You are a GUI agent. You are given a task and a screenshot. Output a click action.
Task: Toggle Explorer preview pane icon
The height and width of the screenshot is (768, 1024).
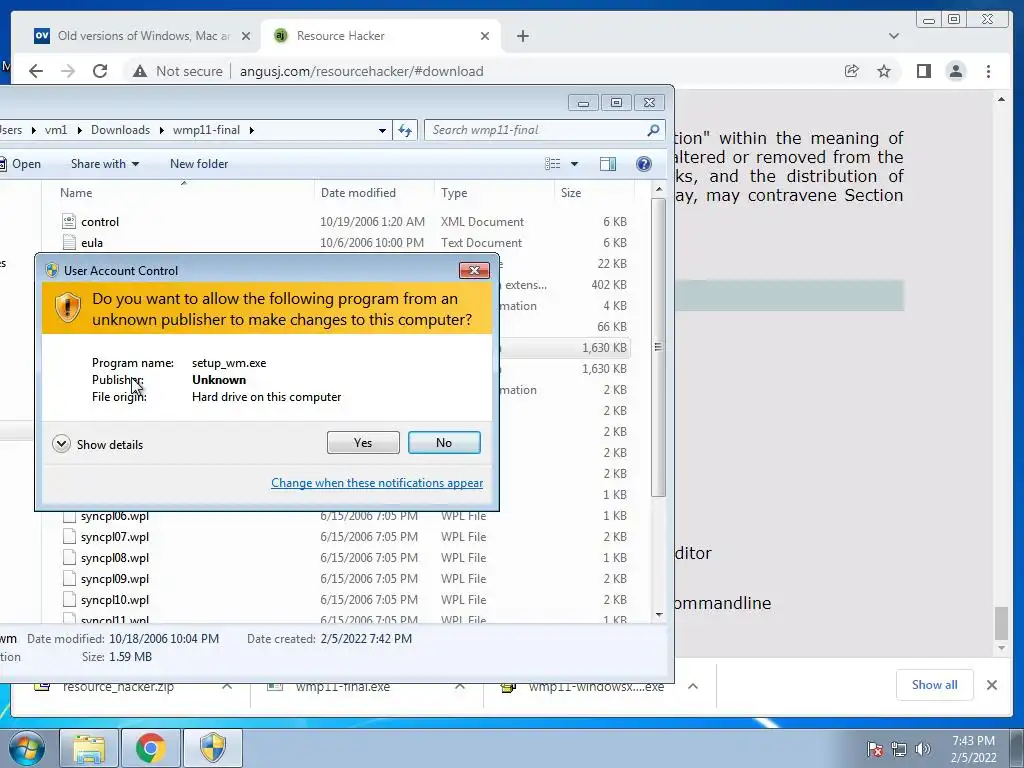coord(608,164)
